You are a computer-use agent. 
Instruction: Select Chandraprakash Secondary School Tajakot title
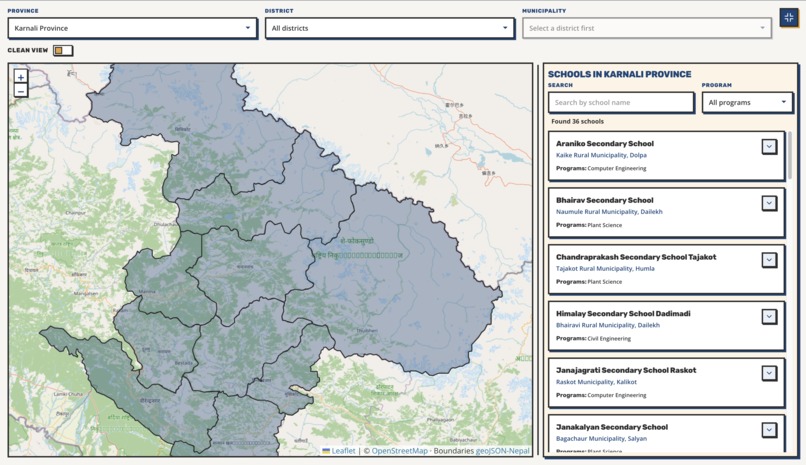(x=636, y=257)
